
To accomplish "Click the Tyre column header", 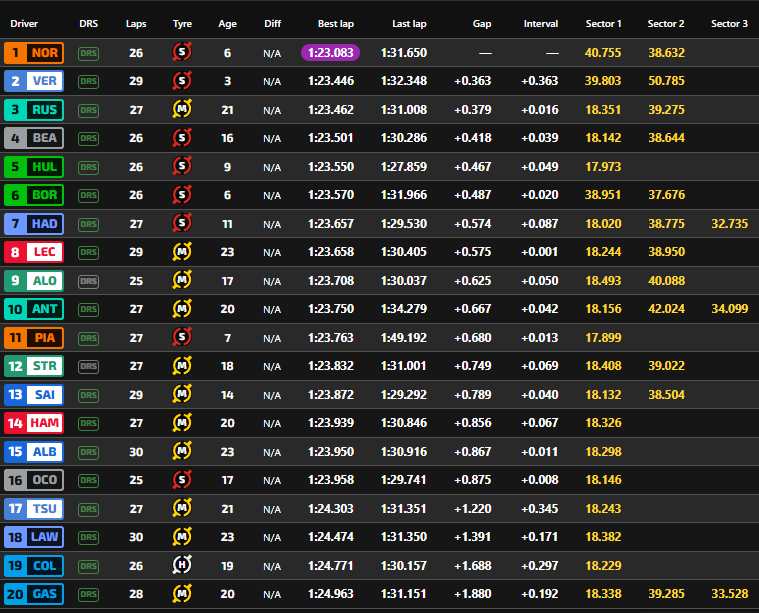I will click(x=182, y=23).
